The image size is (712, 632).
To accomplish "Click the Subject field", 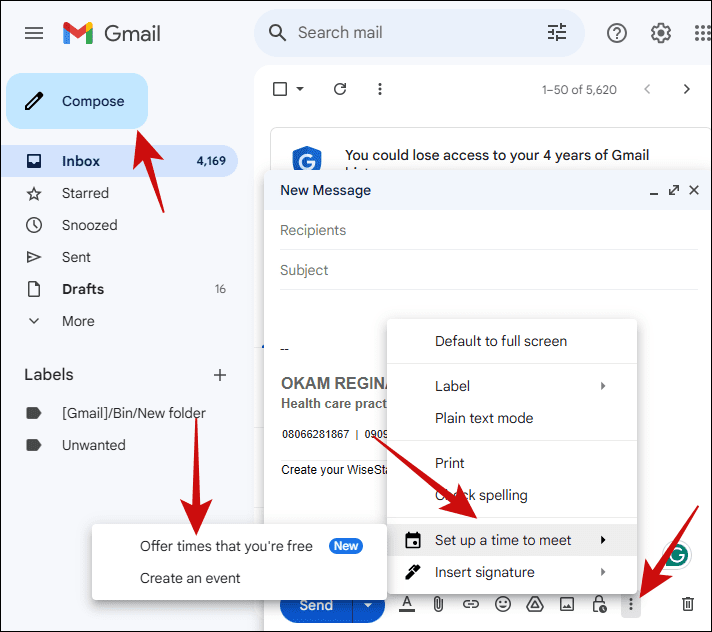I will pyautogui.click(x=489, y=270).
